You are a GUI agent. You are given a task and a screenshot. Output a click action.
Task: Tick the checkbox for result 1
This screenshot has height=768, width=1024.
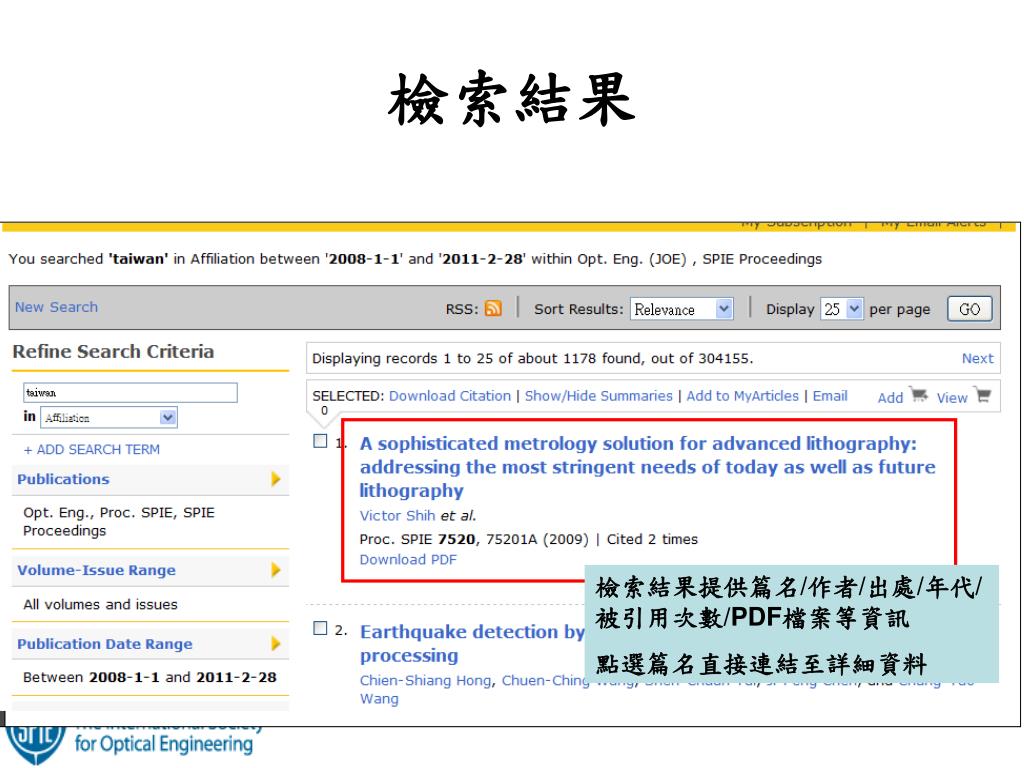[320, 441]
